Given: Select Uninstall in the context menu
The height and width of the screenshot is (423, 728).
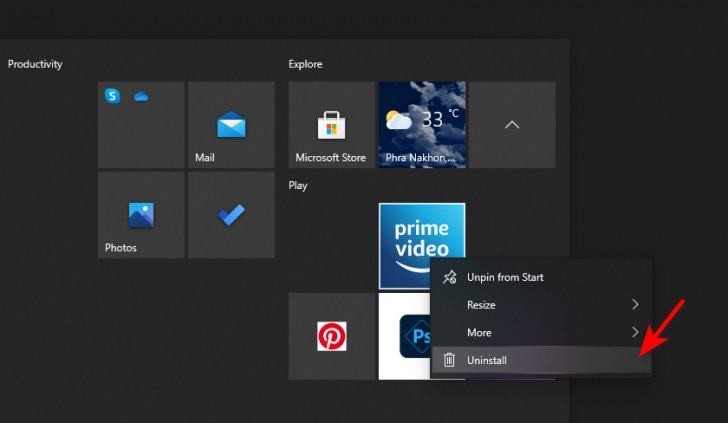Looking at the screenshot, I should click(x=541, y=360).
